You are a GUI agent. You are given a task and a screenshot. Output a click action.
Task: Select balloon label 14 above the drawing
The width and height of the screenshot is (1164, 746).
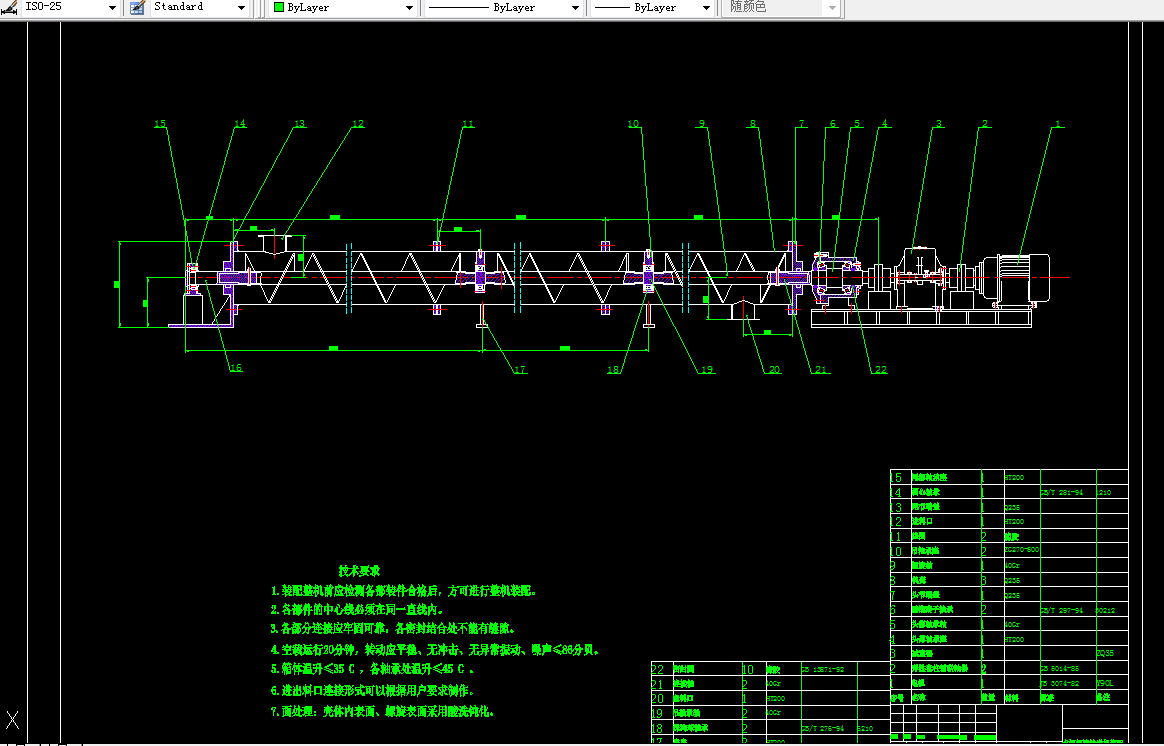point(240,124)
